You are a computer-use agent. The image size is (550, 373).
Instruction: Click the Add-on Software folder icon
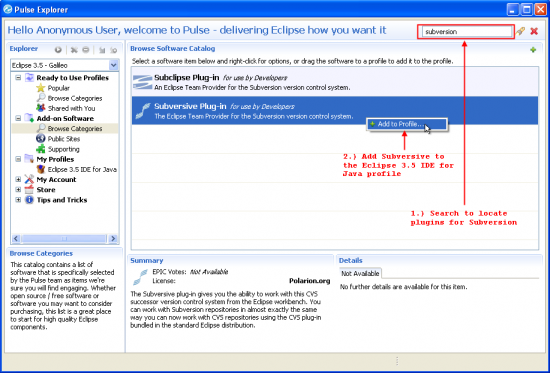(x=29, y=118)
